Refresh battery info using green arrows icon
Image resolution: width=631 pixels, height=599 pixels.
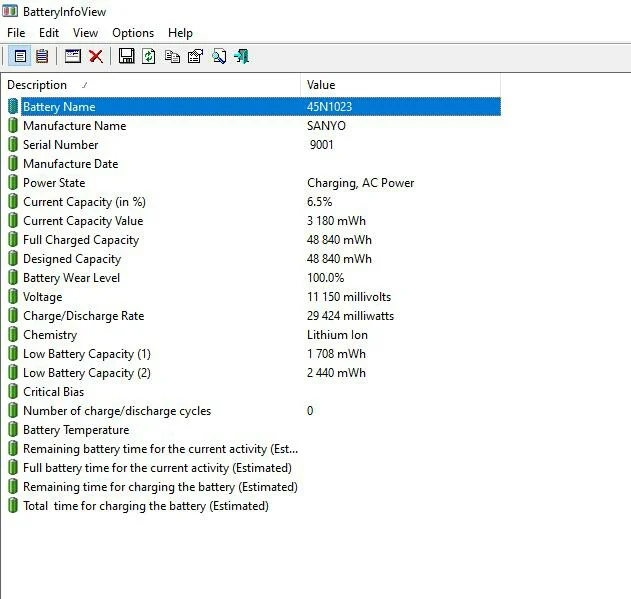148,56
